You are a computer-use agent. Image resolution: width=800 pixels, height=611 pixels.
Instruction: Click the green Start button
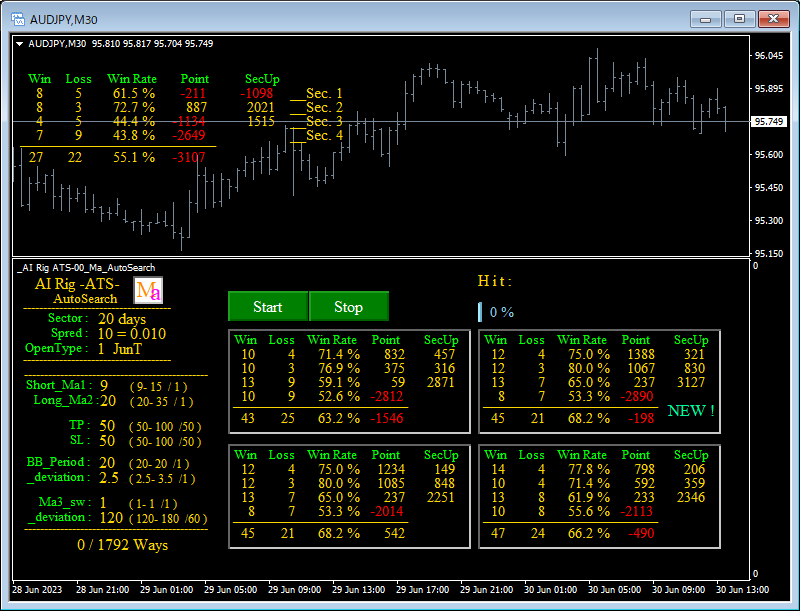coord(268,306)
